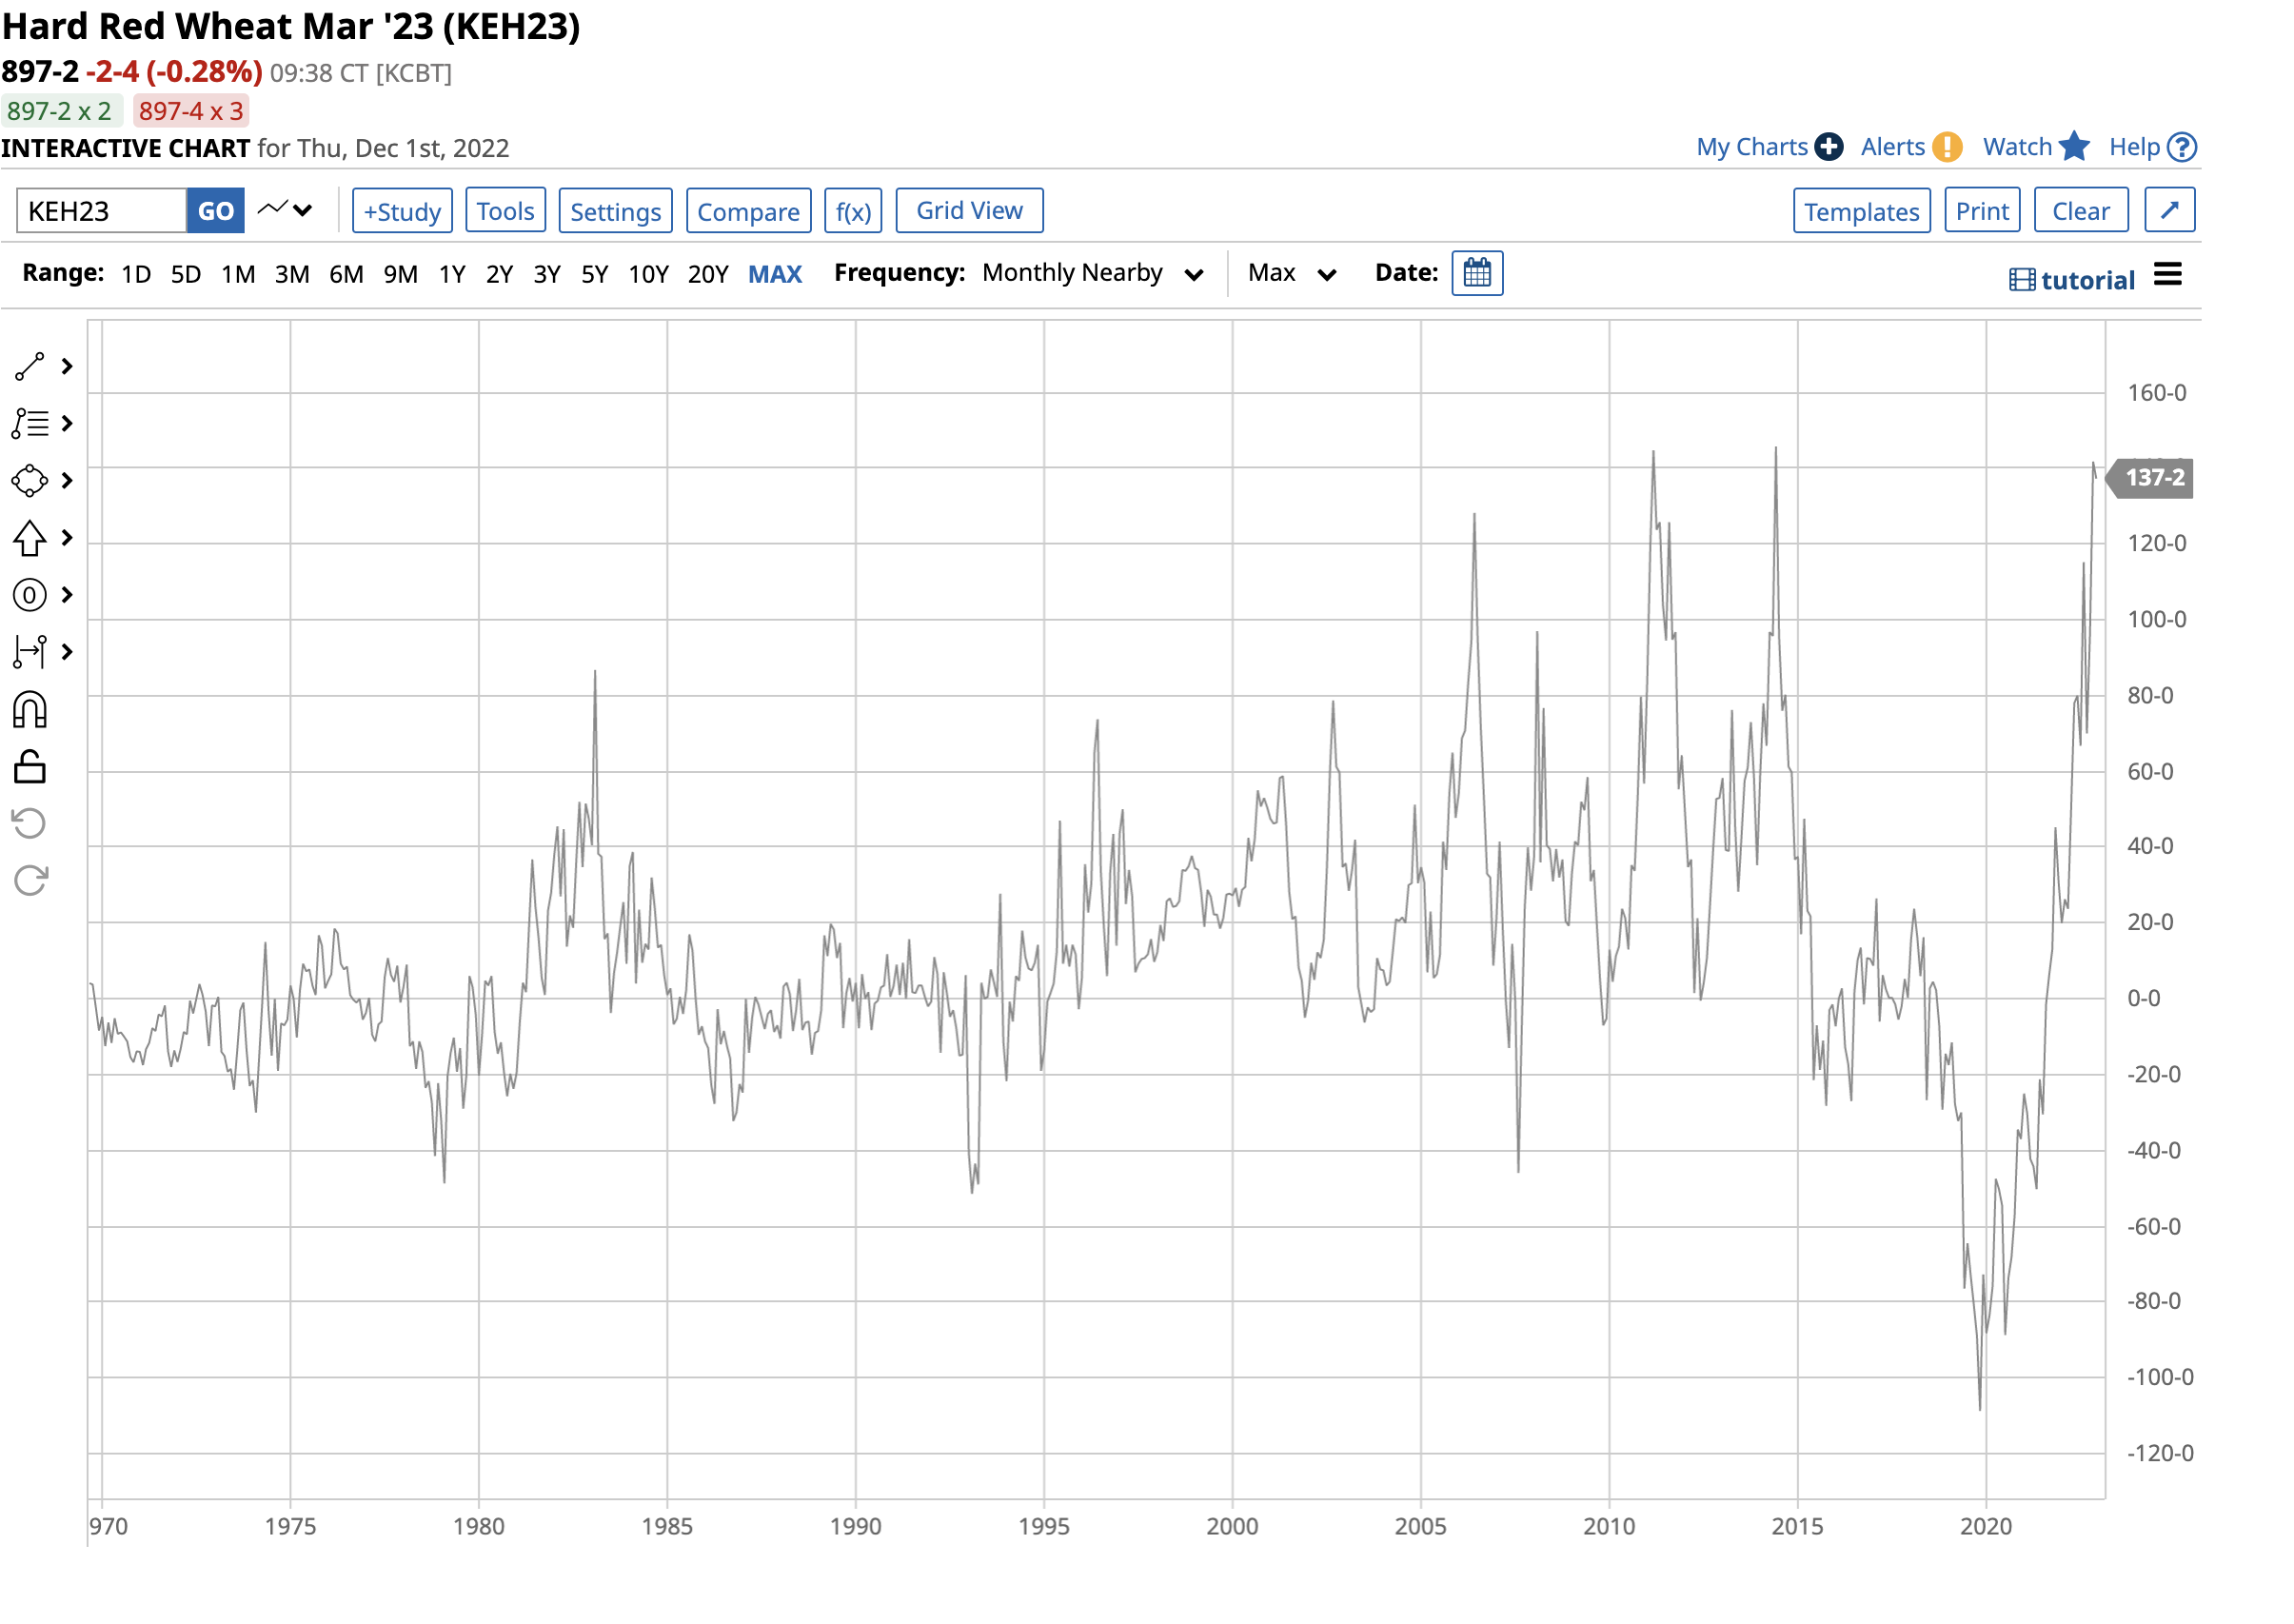Open the date calendar picker icon

[x=1476, y=273]
